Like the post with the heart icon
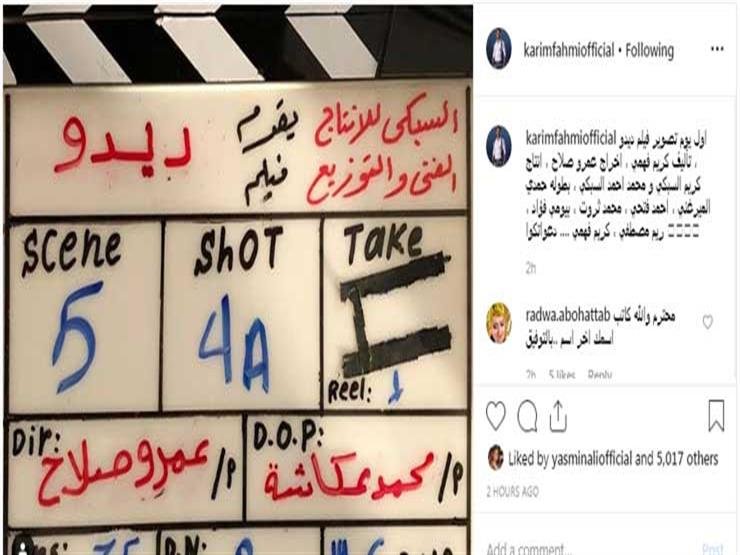 pos(496,416)
